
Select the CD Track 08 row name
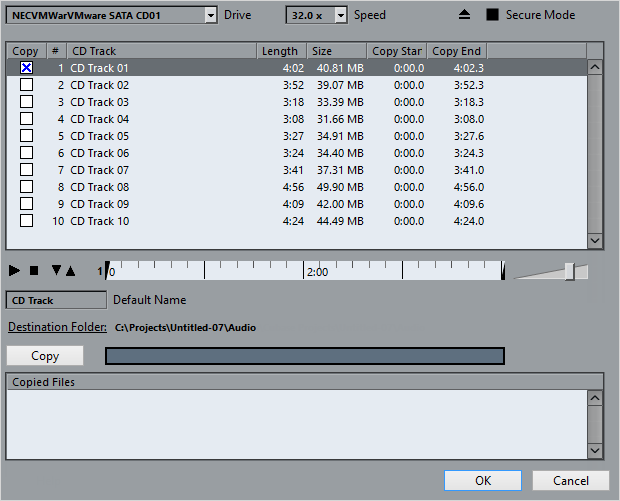click(x=100, y=187)
